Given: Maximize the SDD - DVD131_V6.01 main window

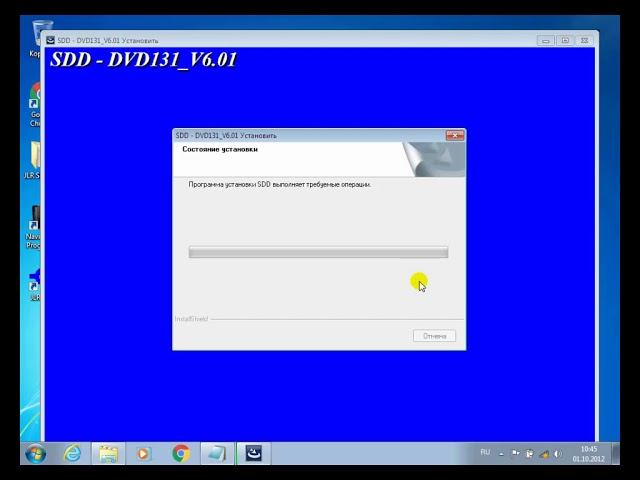Looking at the screenshot, I should (x=565, y=40).
